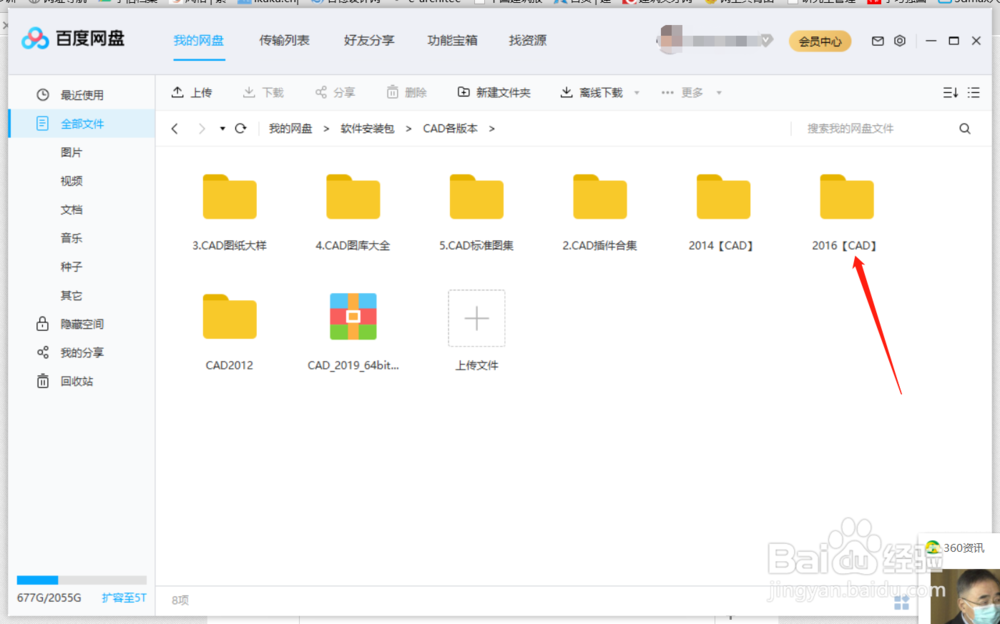Click the sort order icon

[950, 93]
